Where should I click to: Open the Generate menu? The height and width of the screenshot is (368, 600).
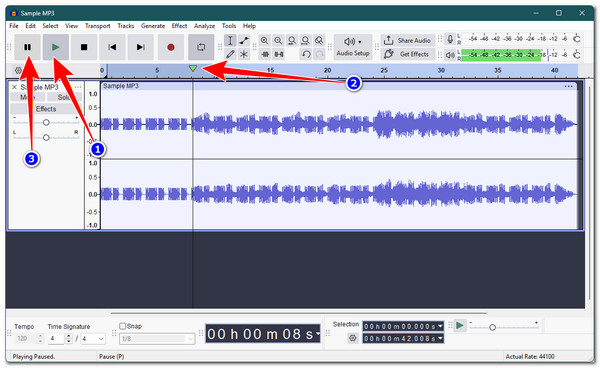coord(153,26)
